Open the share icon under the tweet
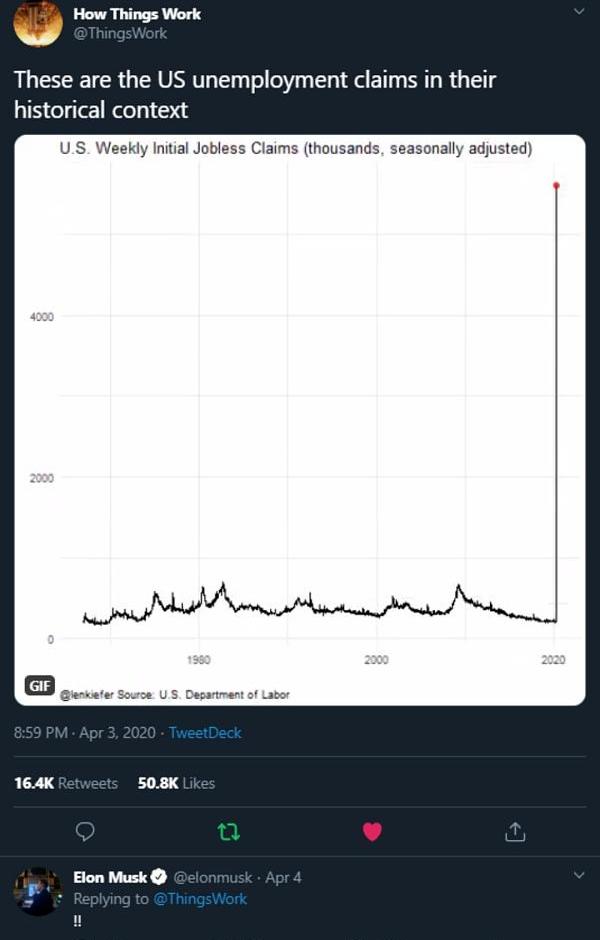This screenshot has height=940, width=600. [x=515, y=831]
